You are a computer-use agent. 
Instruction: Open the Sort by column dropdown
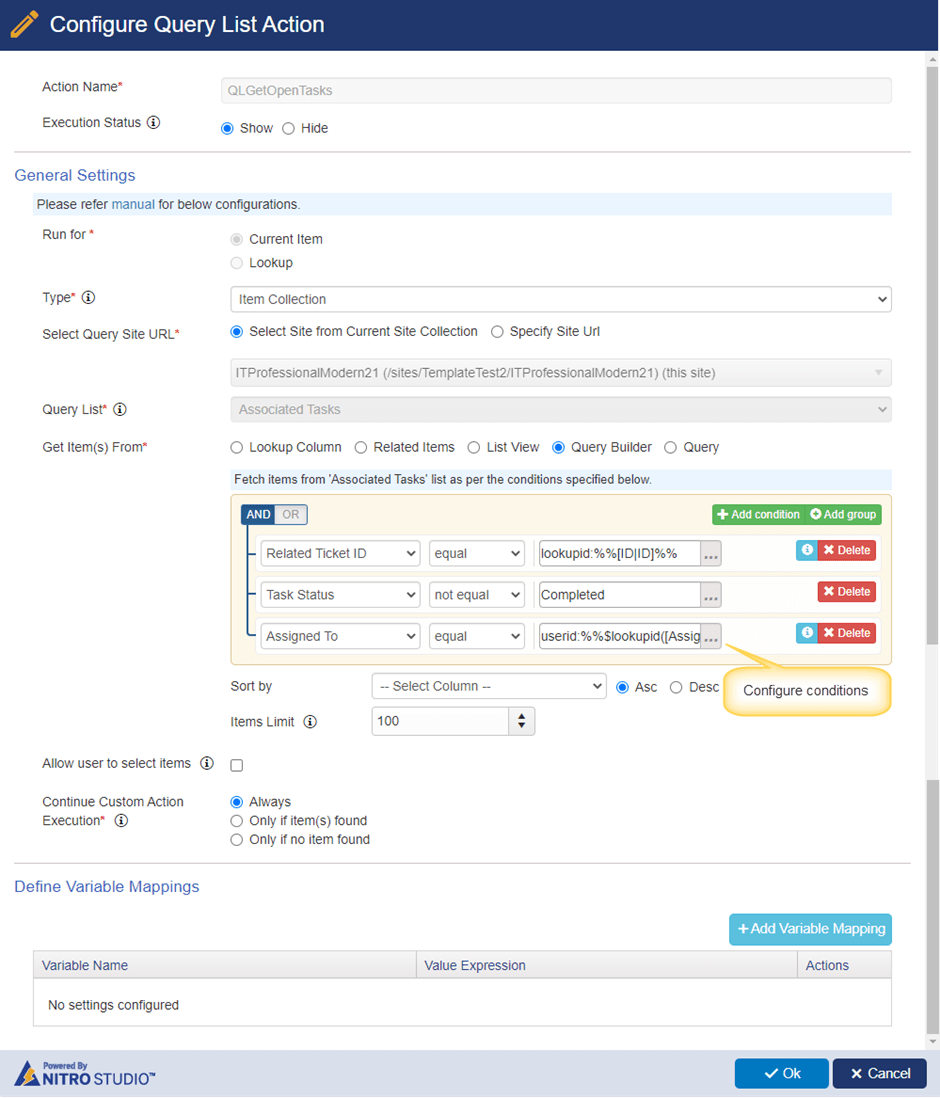tap(488, 687)
